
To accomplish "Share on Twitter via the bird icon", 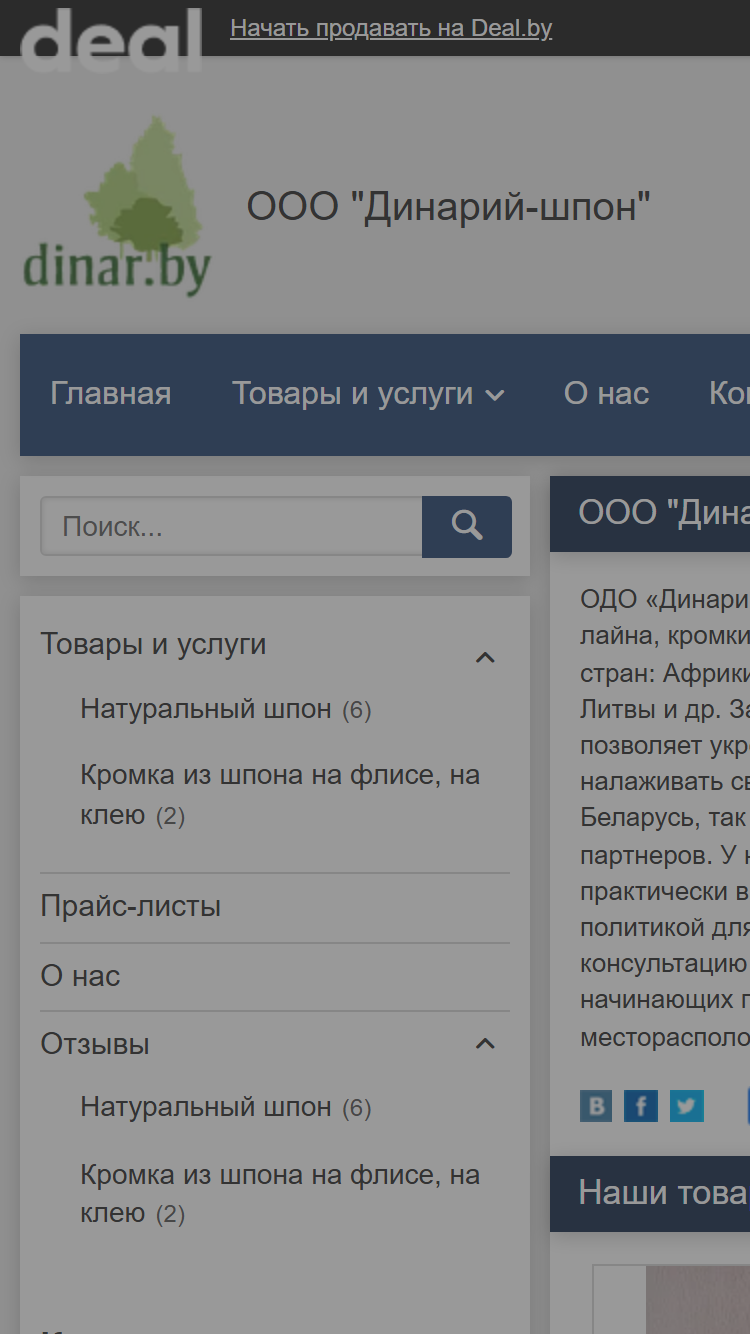I will 687,1106.
